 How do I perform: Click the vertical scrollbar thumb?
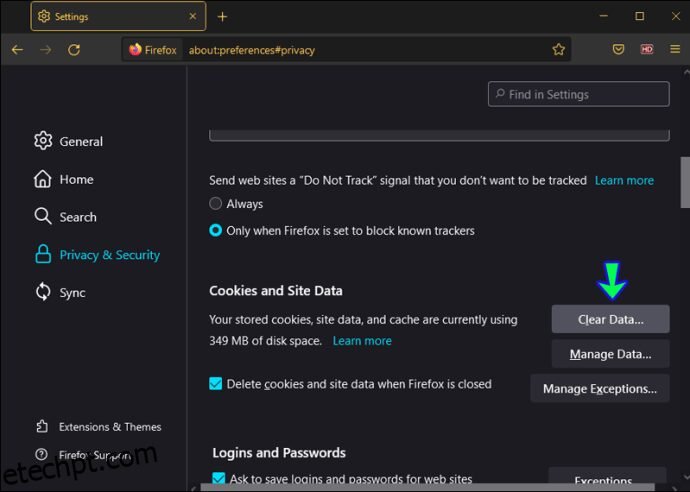click(685, 182)
